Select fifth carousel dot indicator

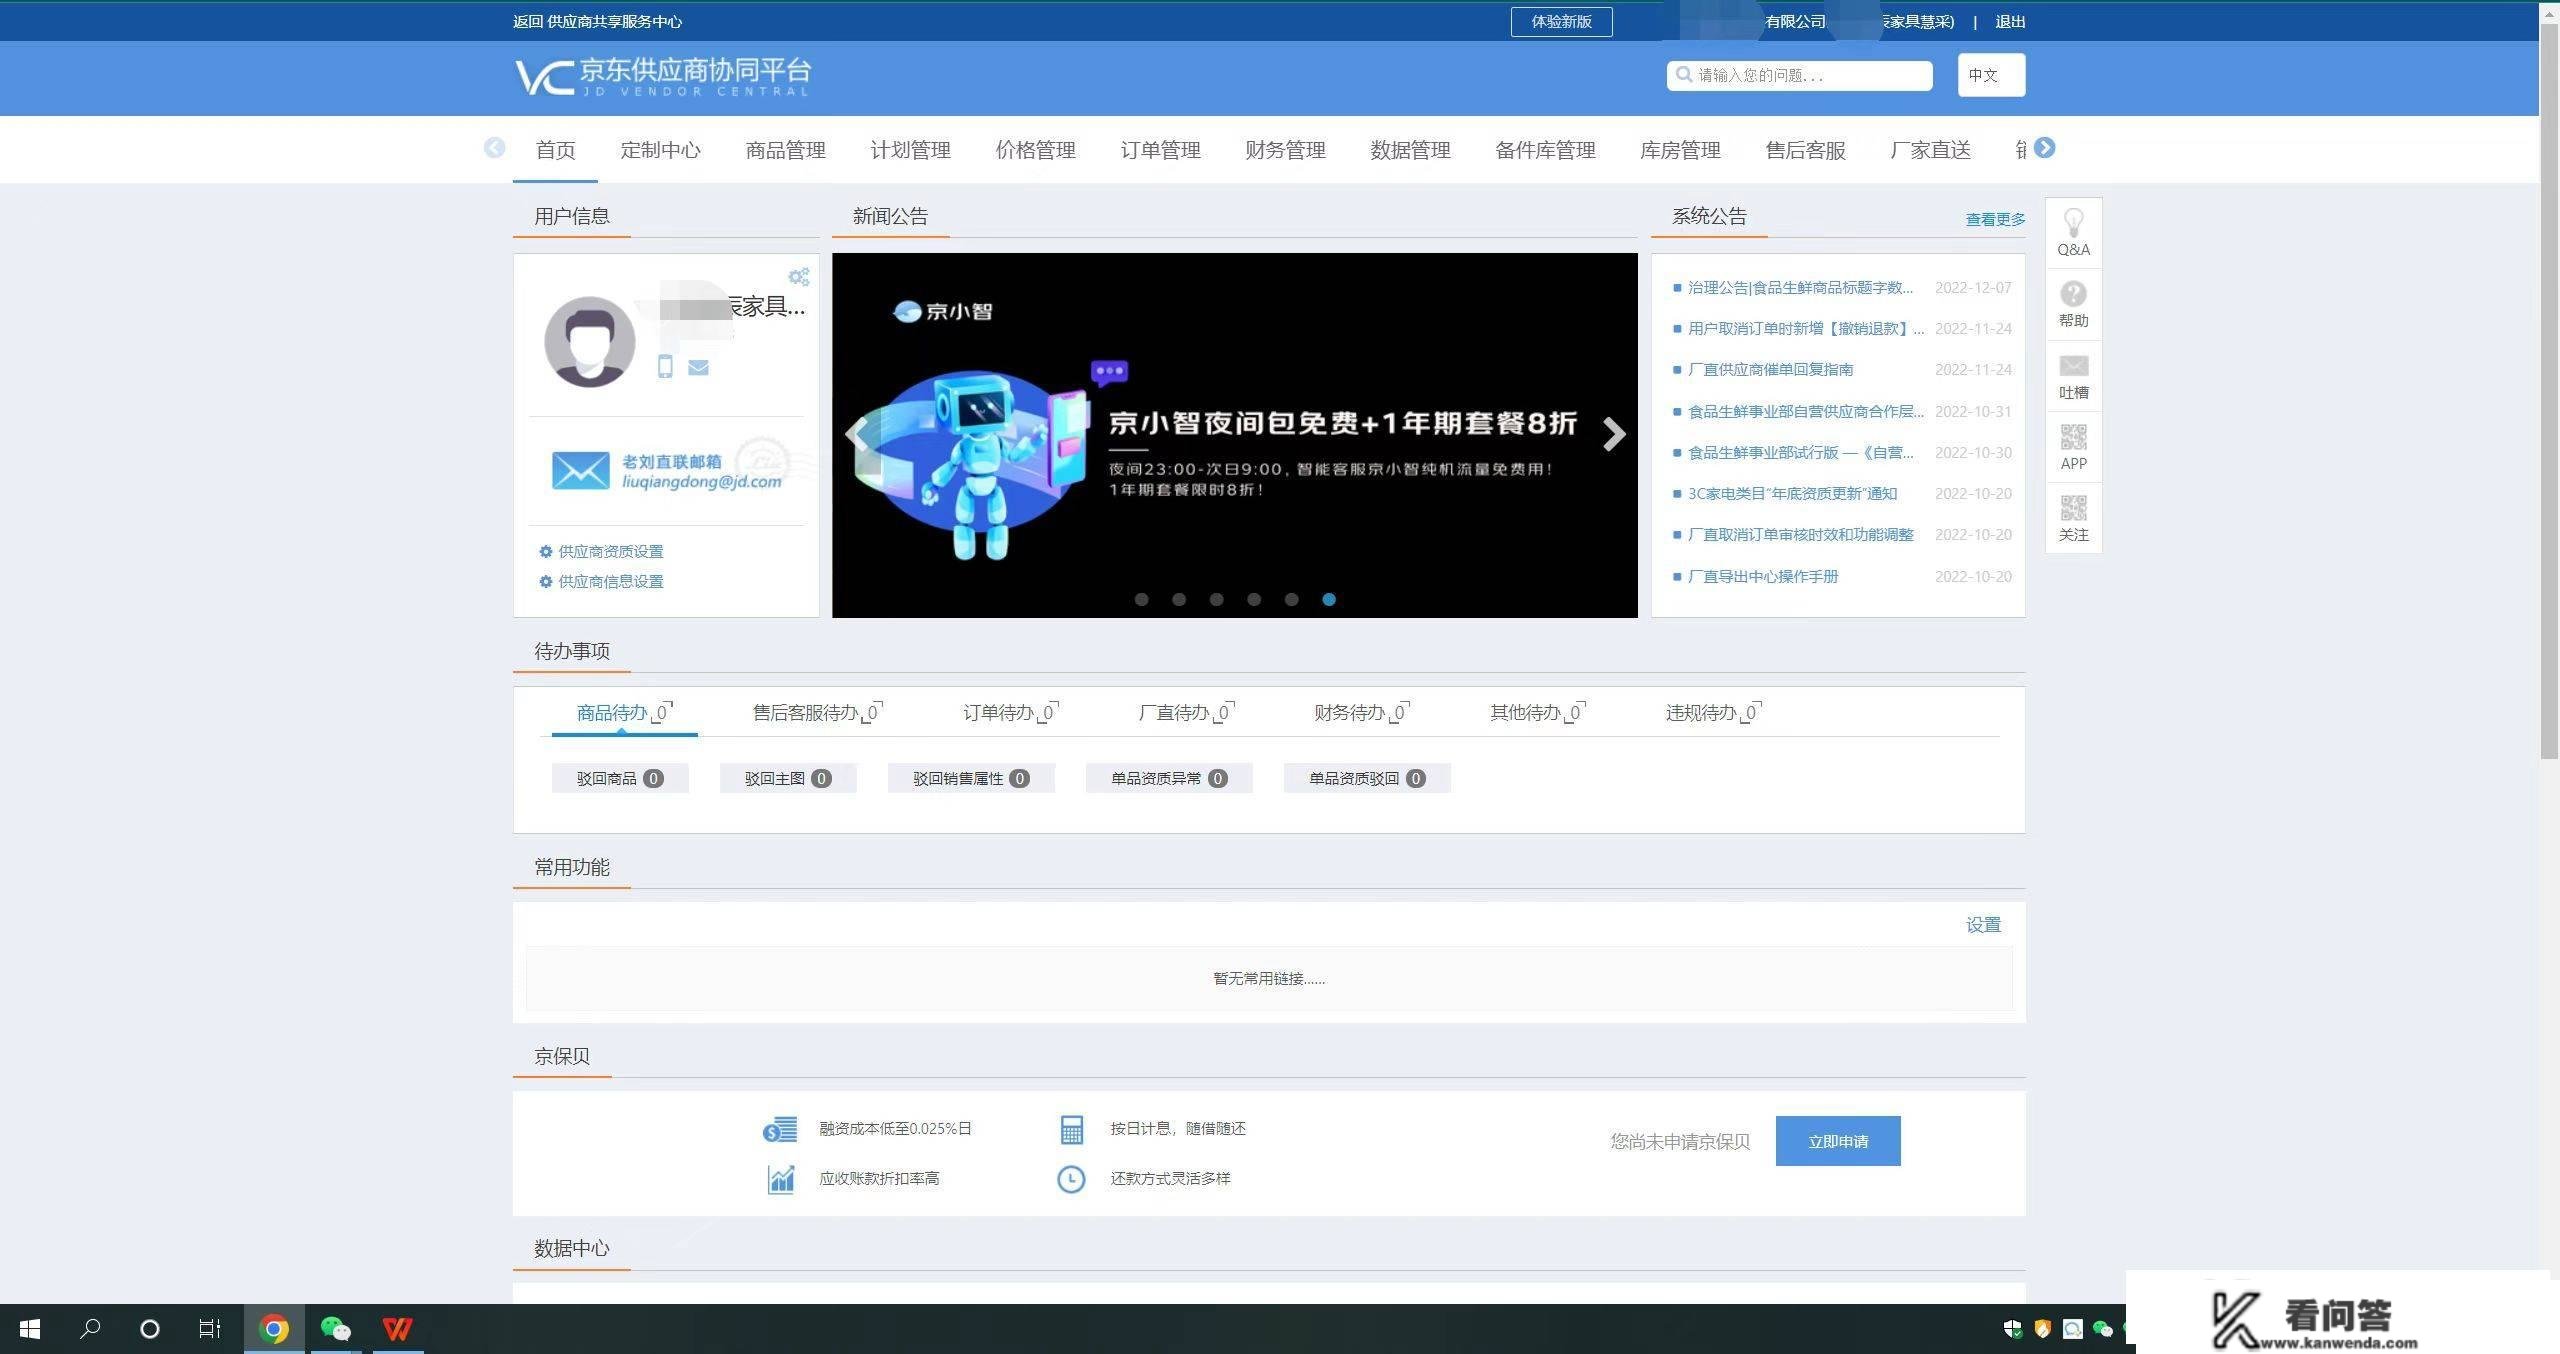1291,599
